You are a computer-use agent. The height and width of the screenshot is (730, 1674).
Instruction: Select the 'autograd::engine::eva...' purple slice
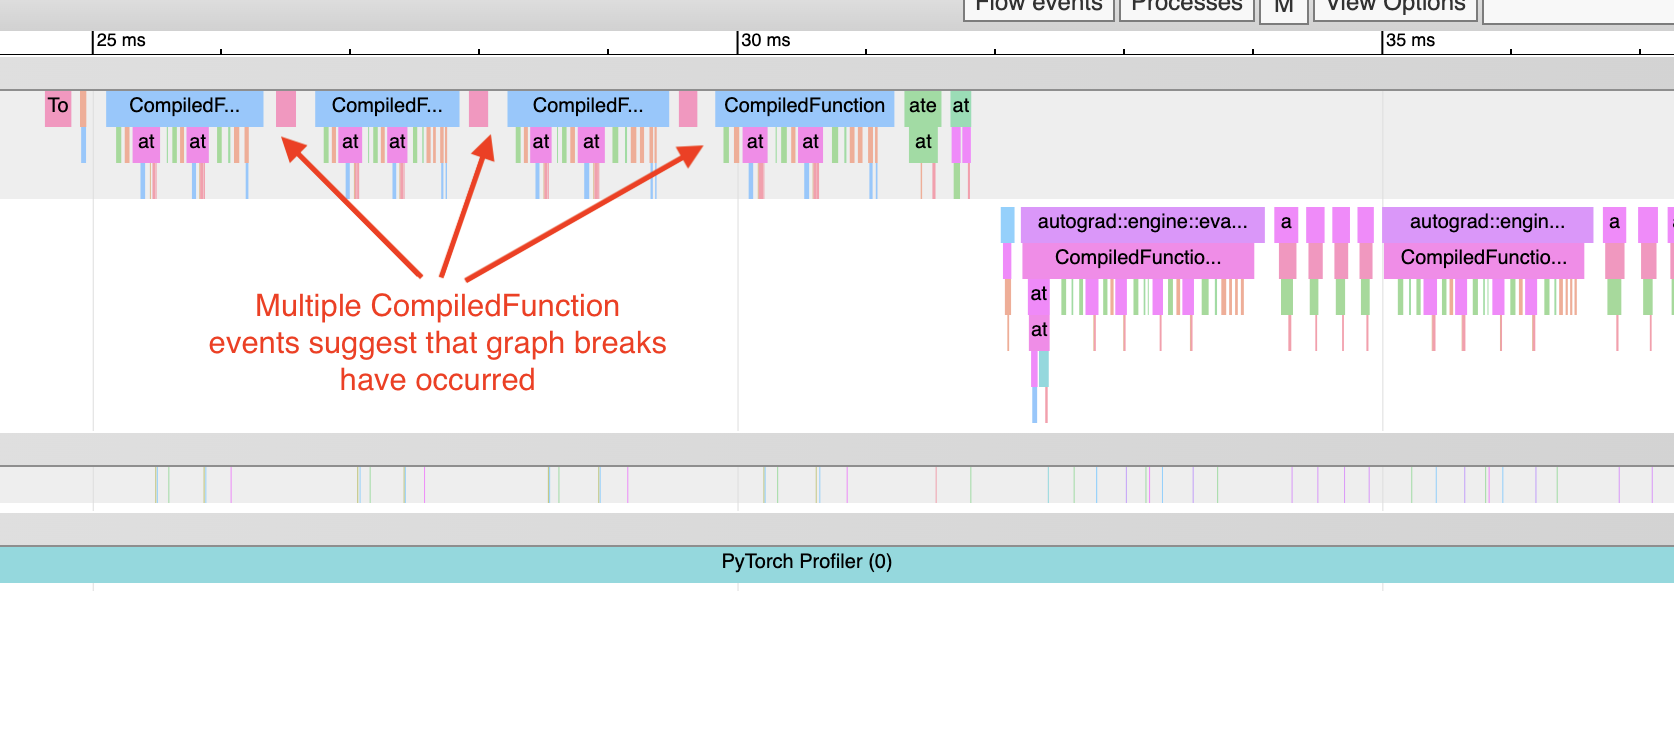tap(1142, 223)
